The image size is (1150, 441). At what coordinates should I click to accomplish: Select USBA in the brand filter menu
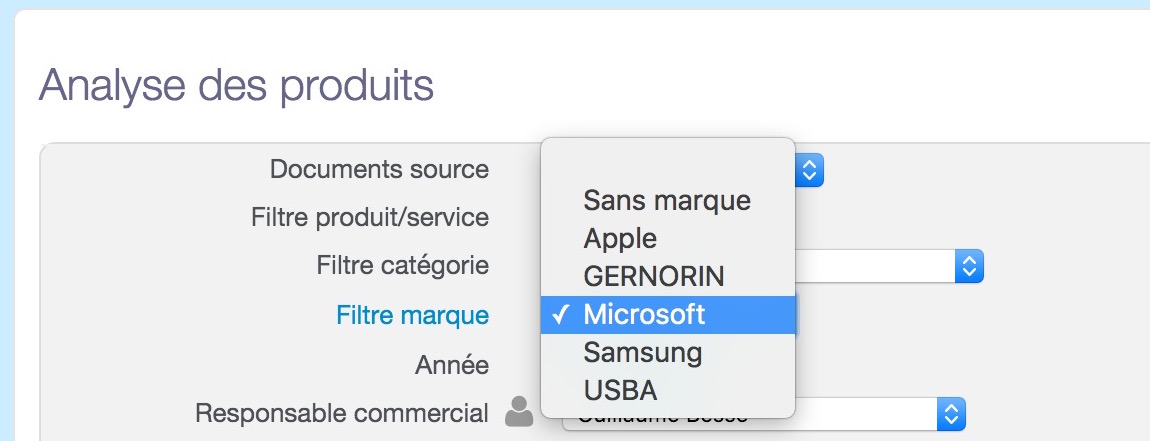click(x=668, y=391)
